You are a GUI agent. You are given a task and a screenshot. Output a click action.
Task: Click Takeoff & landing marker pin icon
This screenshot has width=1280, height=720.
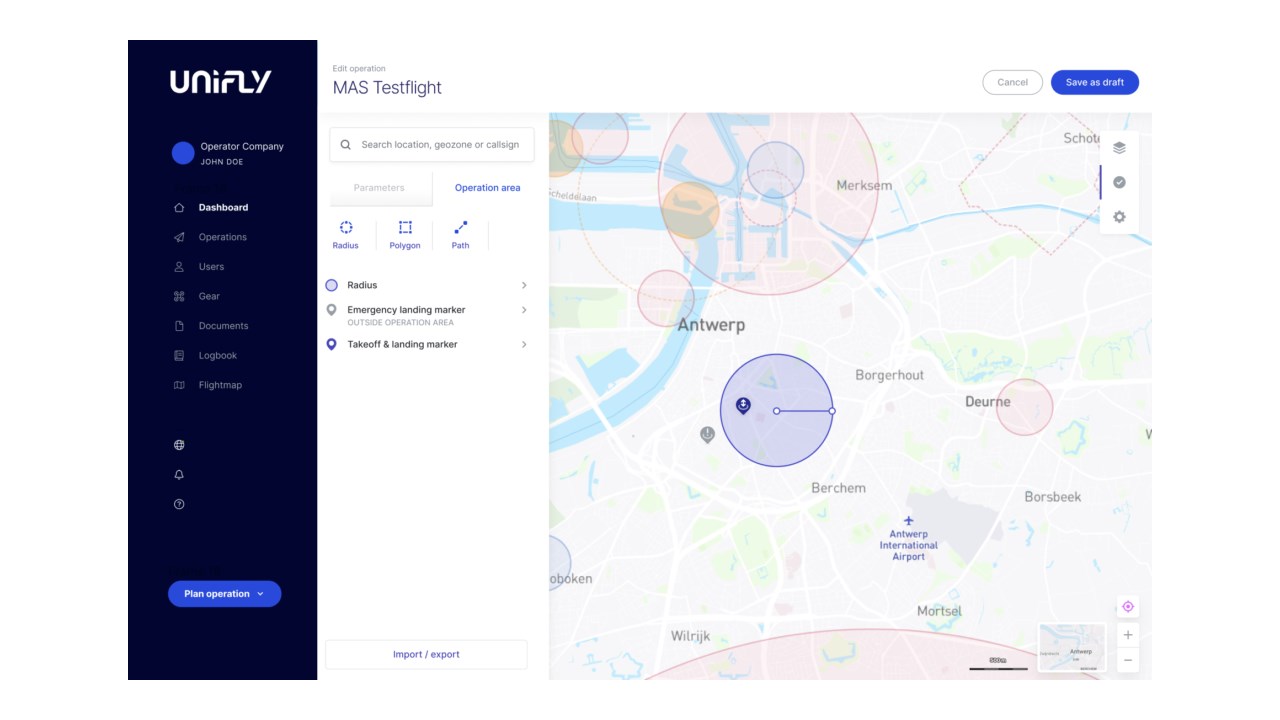tap(332, 344)
